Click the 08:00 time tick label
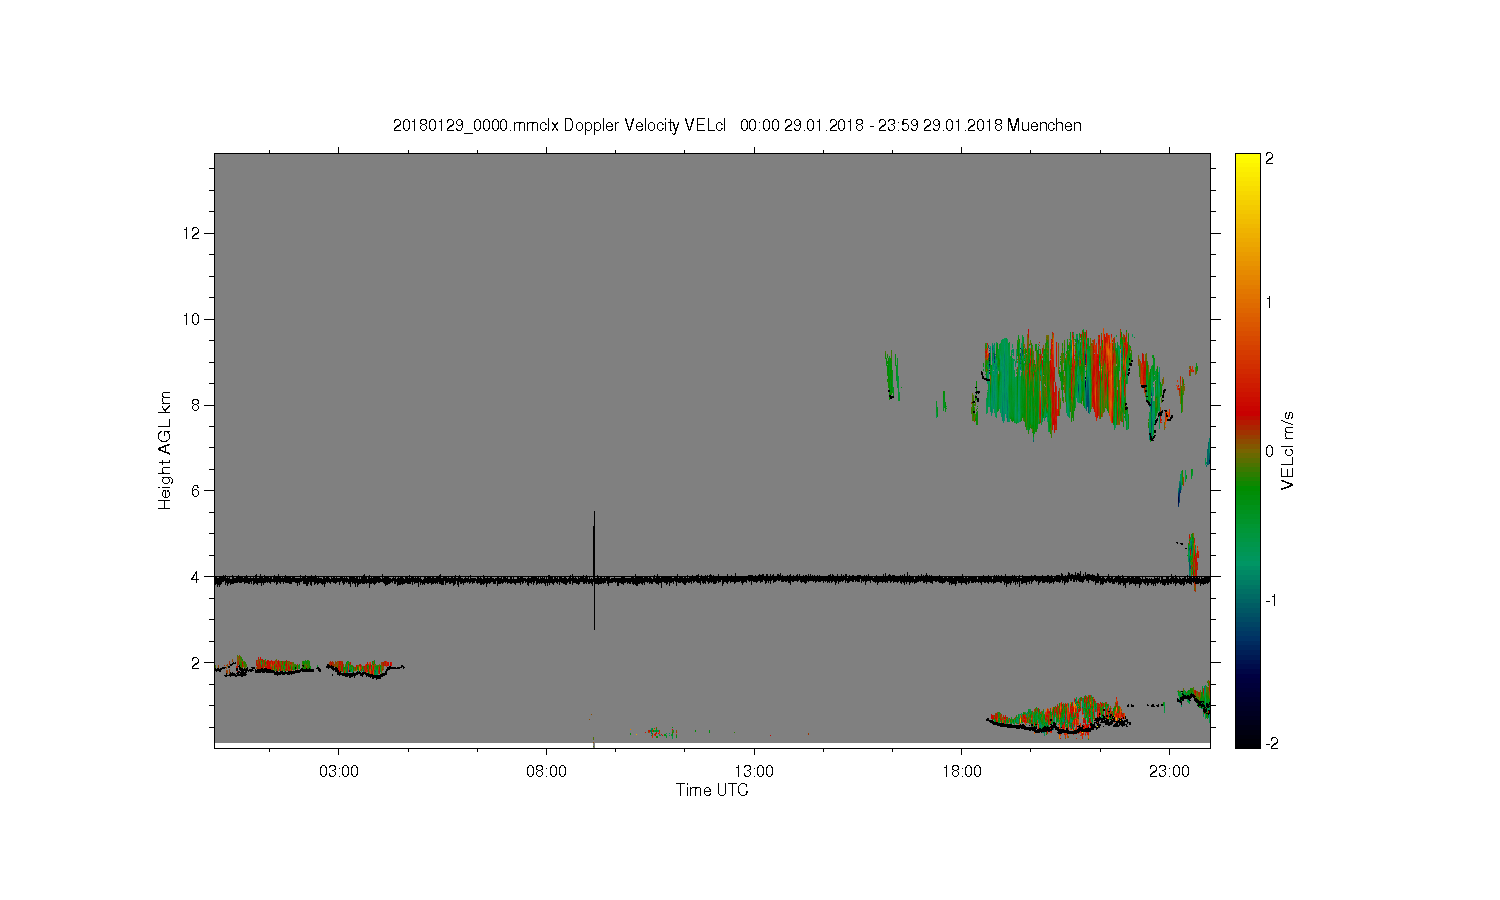Viewport: 1500px width, 900px height. [547, 772]
